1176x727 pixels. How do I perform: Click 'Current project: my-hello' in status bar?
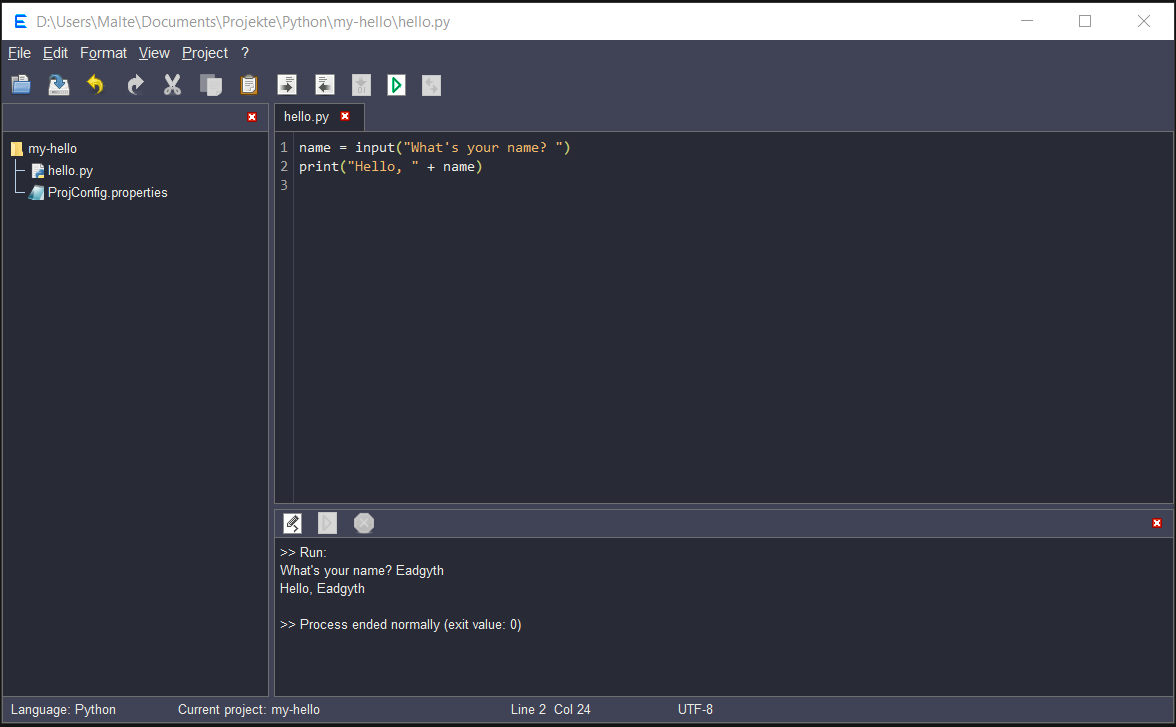tap(249, 710)
